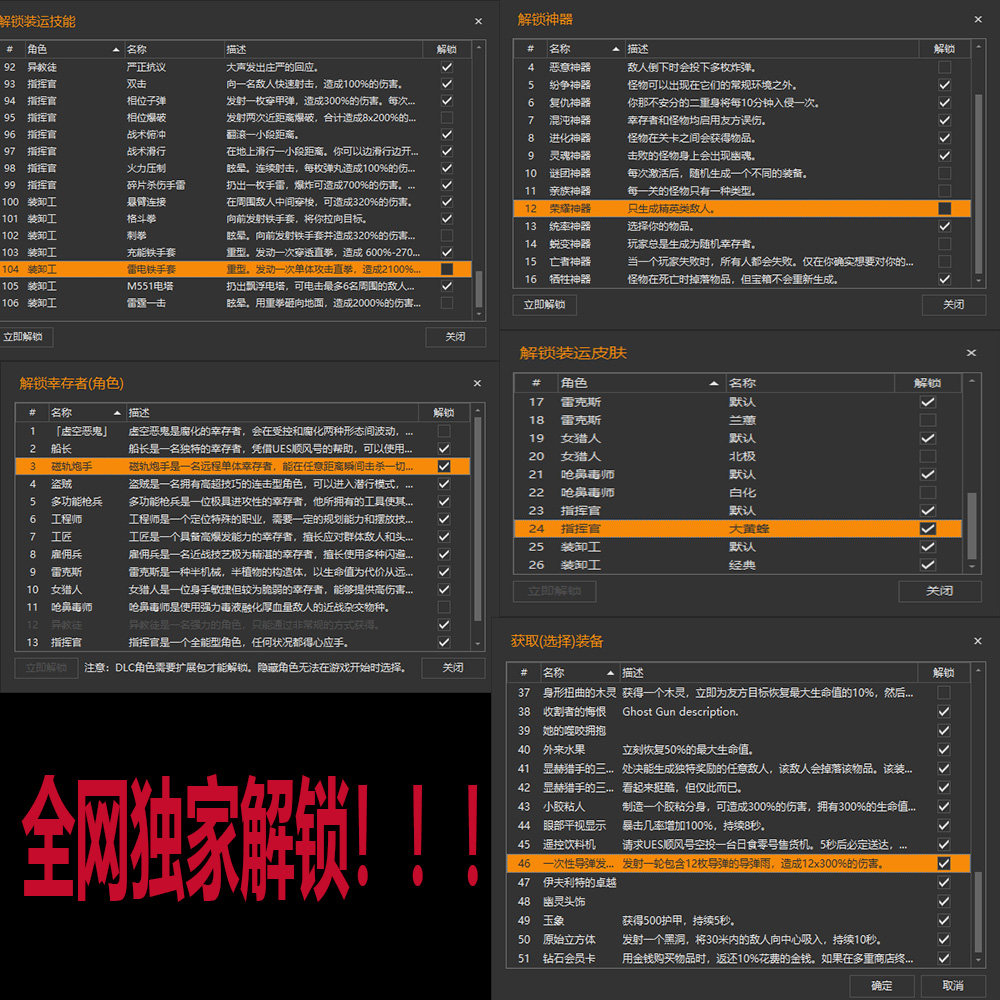This screenshot has height=1000, width=1000.
Task: Enable the 荣耀神器 unlock checkbox
Action: click(x=944, y=208)
